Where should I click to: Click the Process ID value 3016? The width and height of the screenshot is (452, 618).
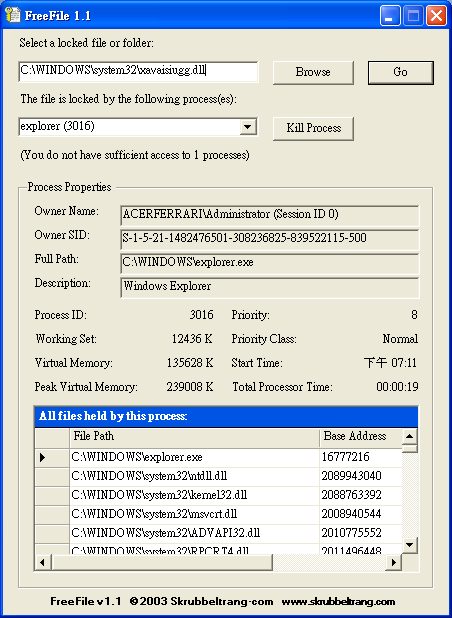(x=201, y=315)
